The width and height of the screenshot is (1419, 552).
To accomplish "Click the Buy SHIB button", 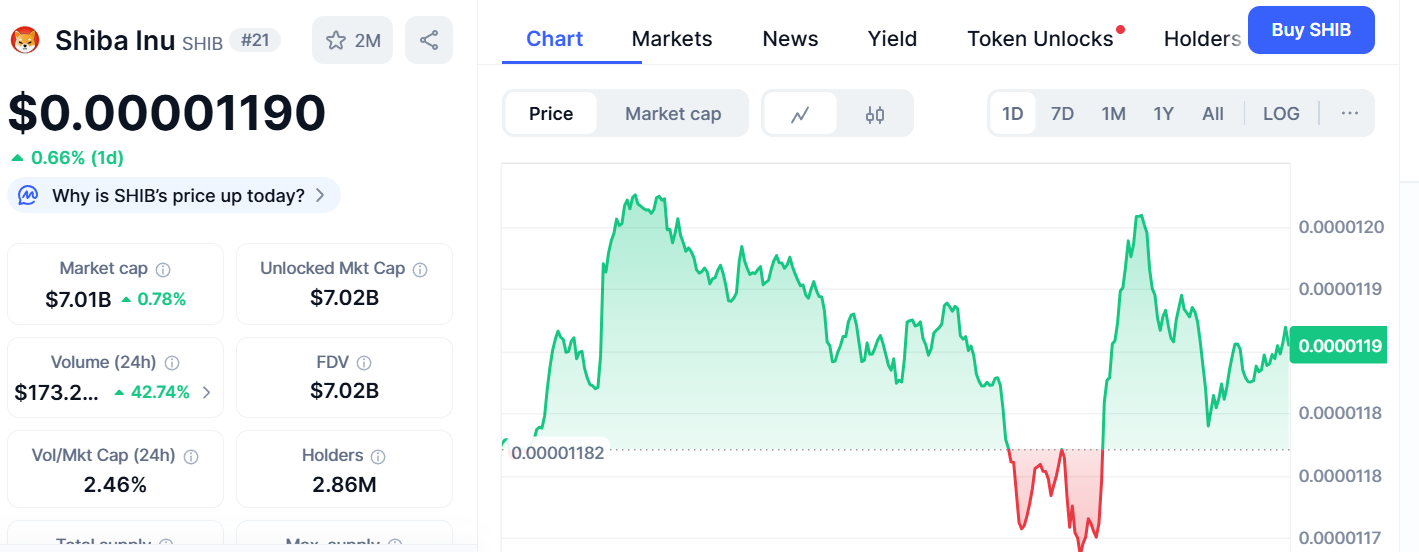I will (1311, 30).
